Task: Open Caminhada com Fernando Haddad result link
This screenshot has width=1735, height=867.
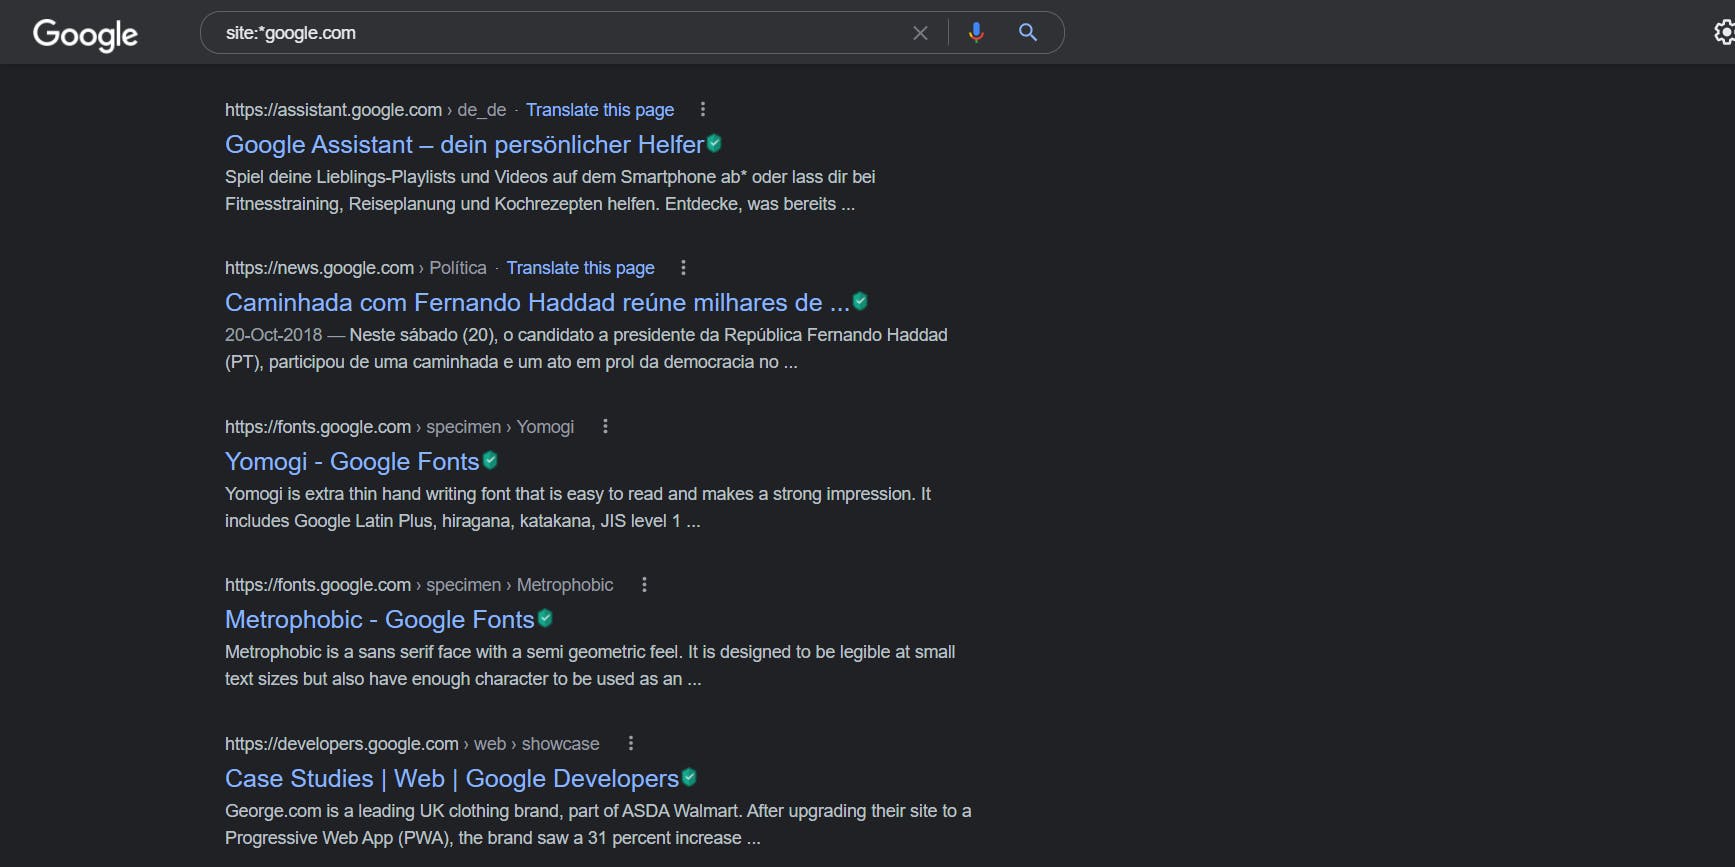Action: 537,302
